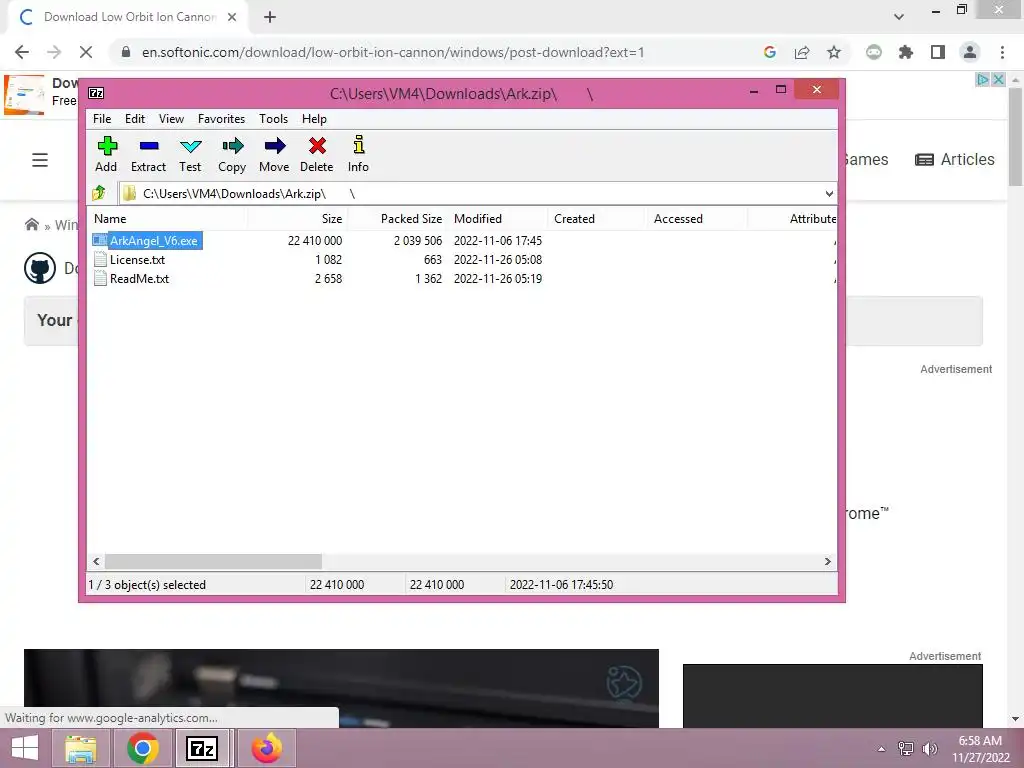
Task: Open the Info properties icon
Action: pos(359,144)
